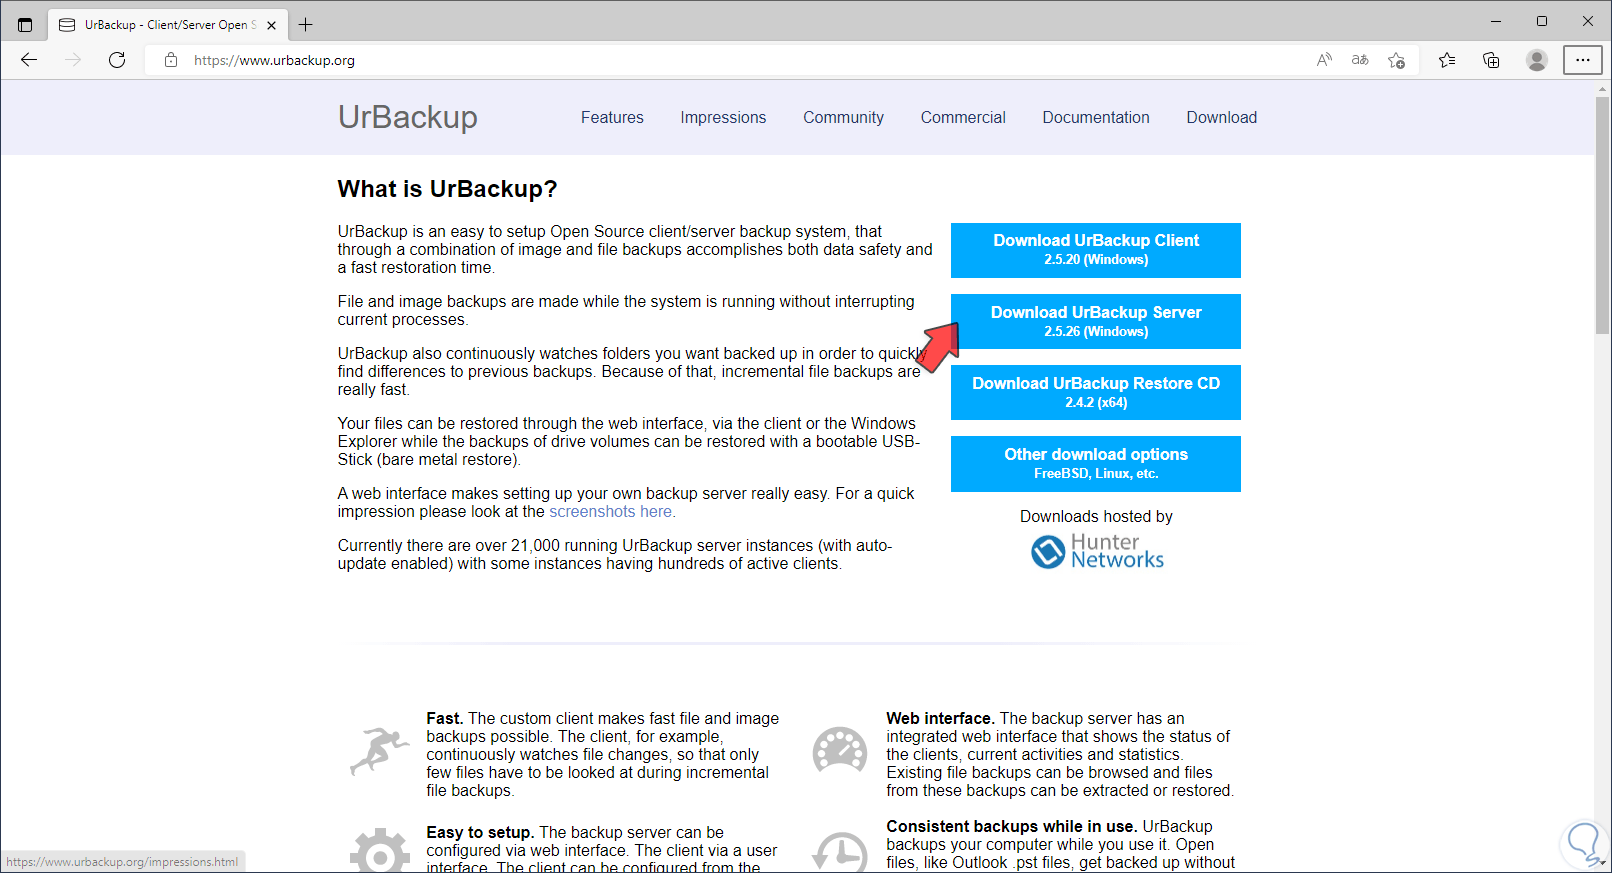Open the Features menu item
This screenshot has height=873, width=1612.
point(612,117)
